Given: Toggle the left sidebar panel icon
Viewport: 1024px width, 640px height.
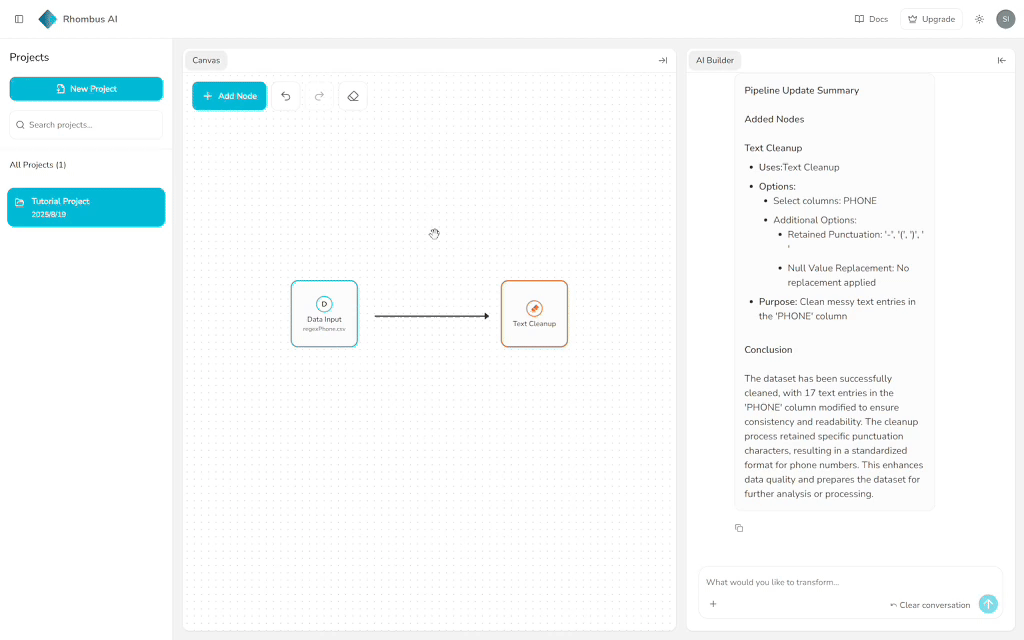Looking at the screenshot, I should (x=19, y=19).
